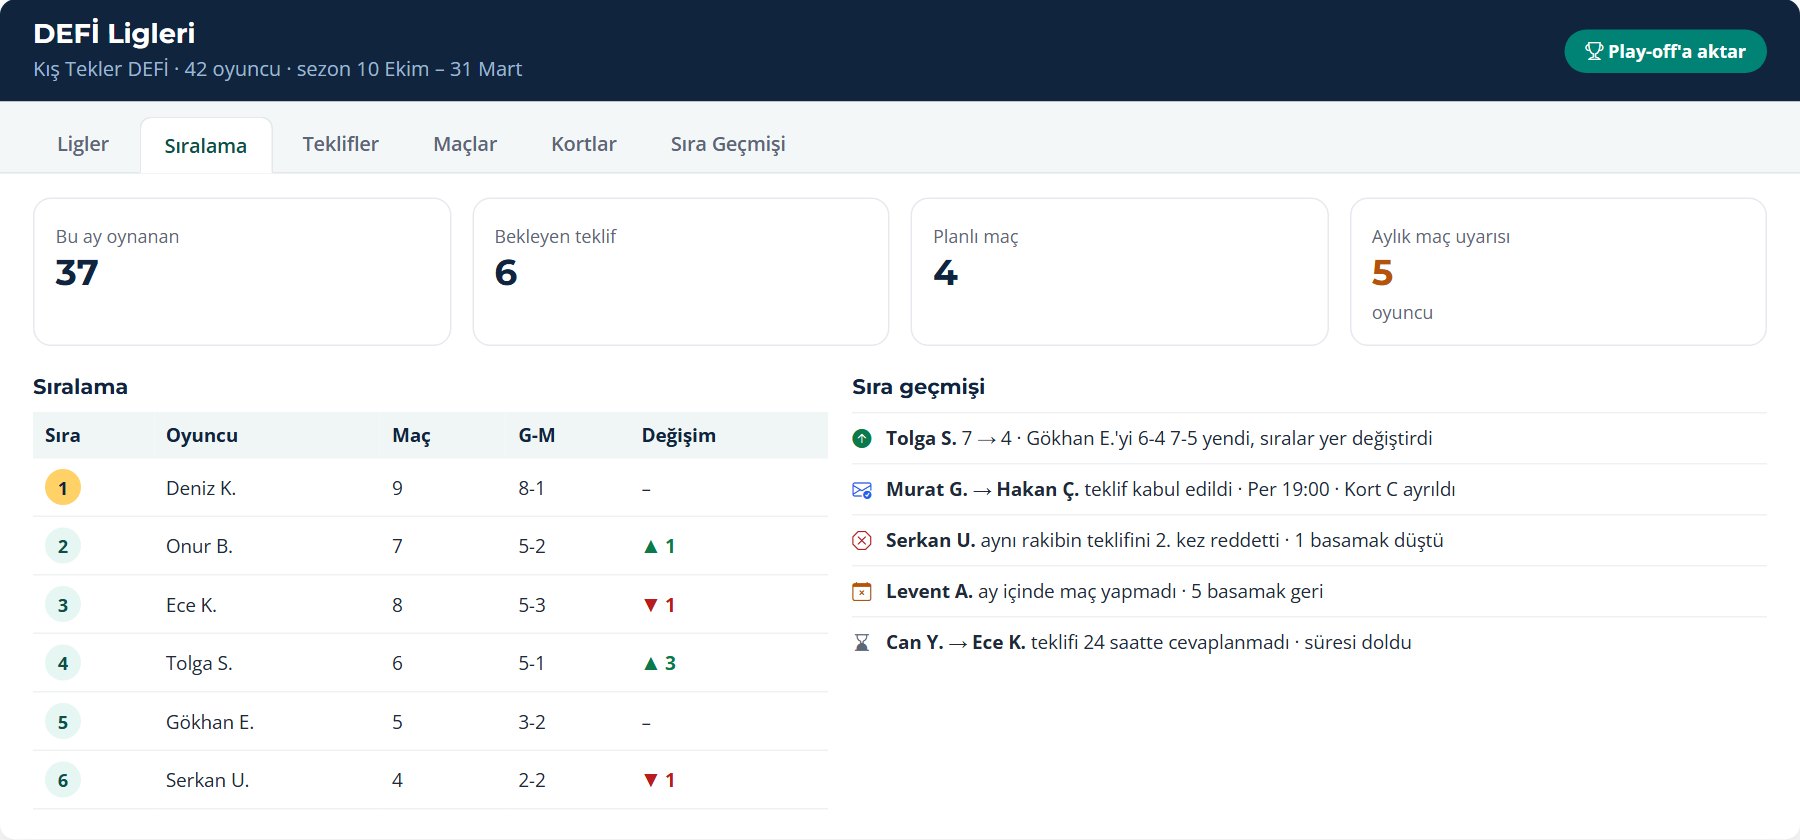Select player Deniz K. in the table
The height and width of the screenshot is (840, 1800).
[x=201, y=488]
